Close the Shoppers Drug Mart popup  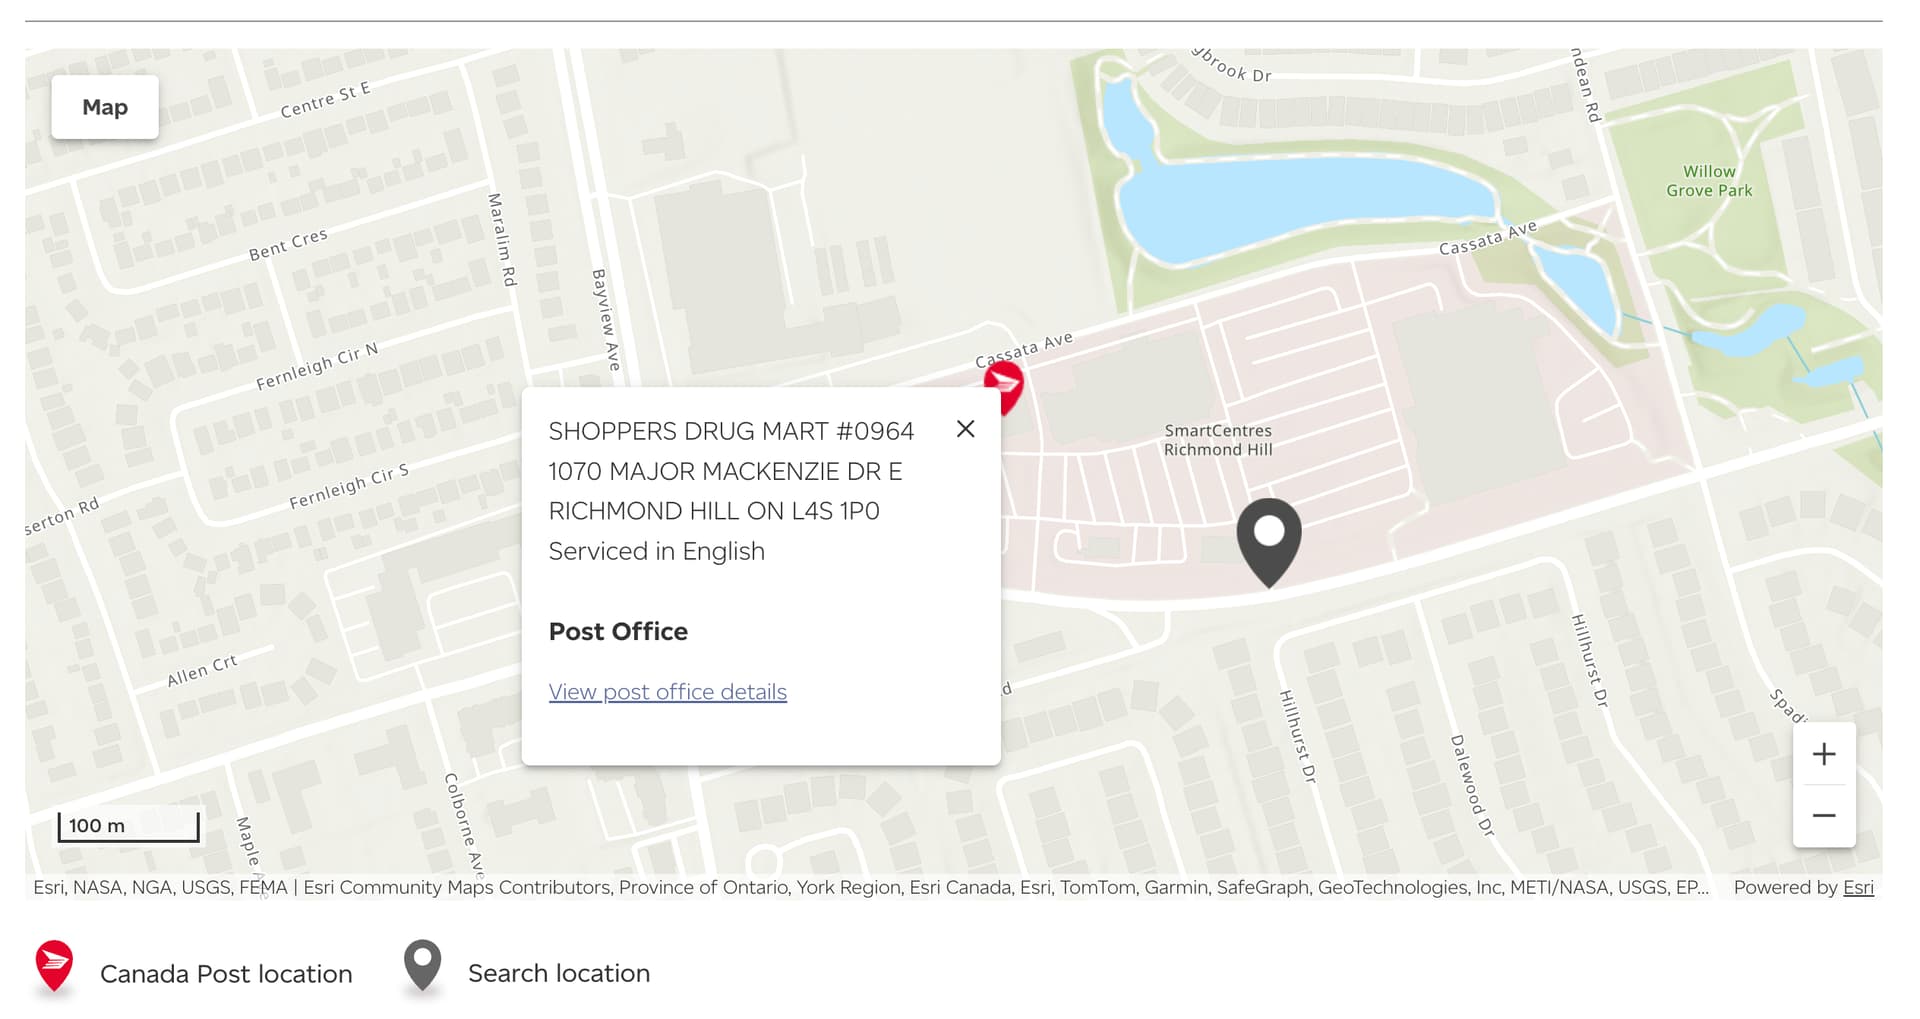click(x=965, y=429)
